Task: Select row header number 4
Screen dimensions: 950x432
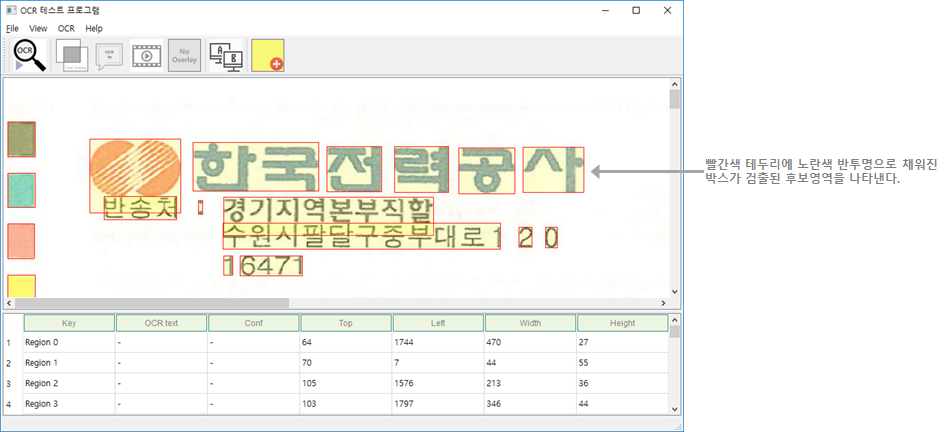Action: [8, 404]
